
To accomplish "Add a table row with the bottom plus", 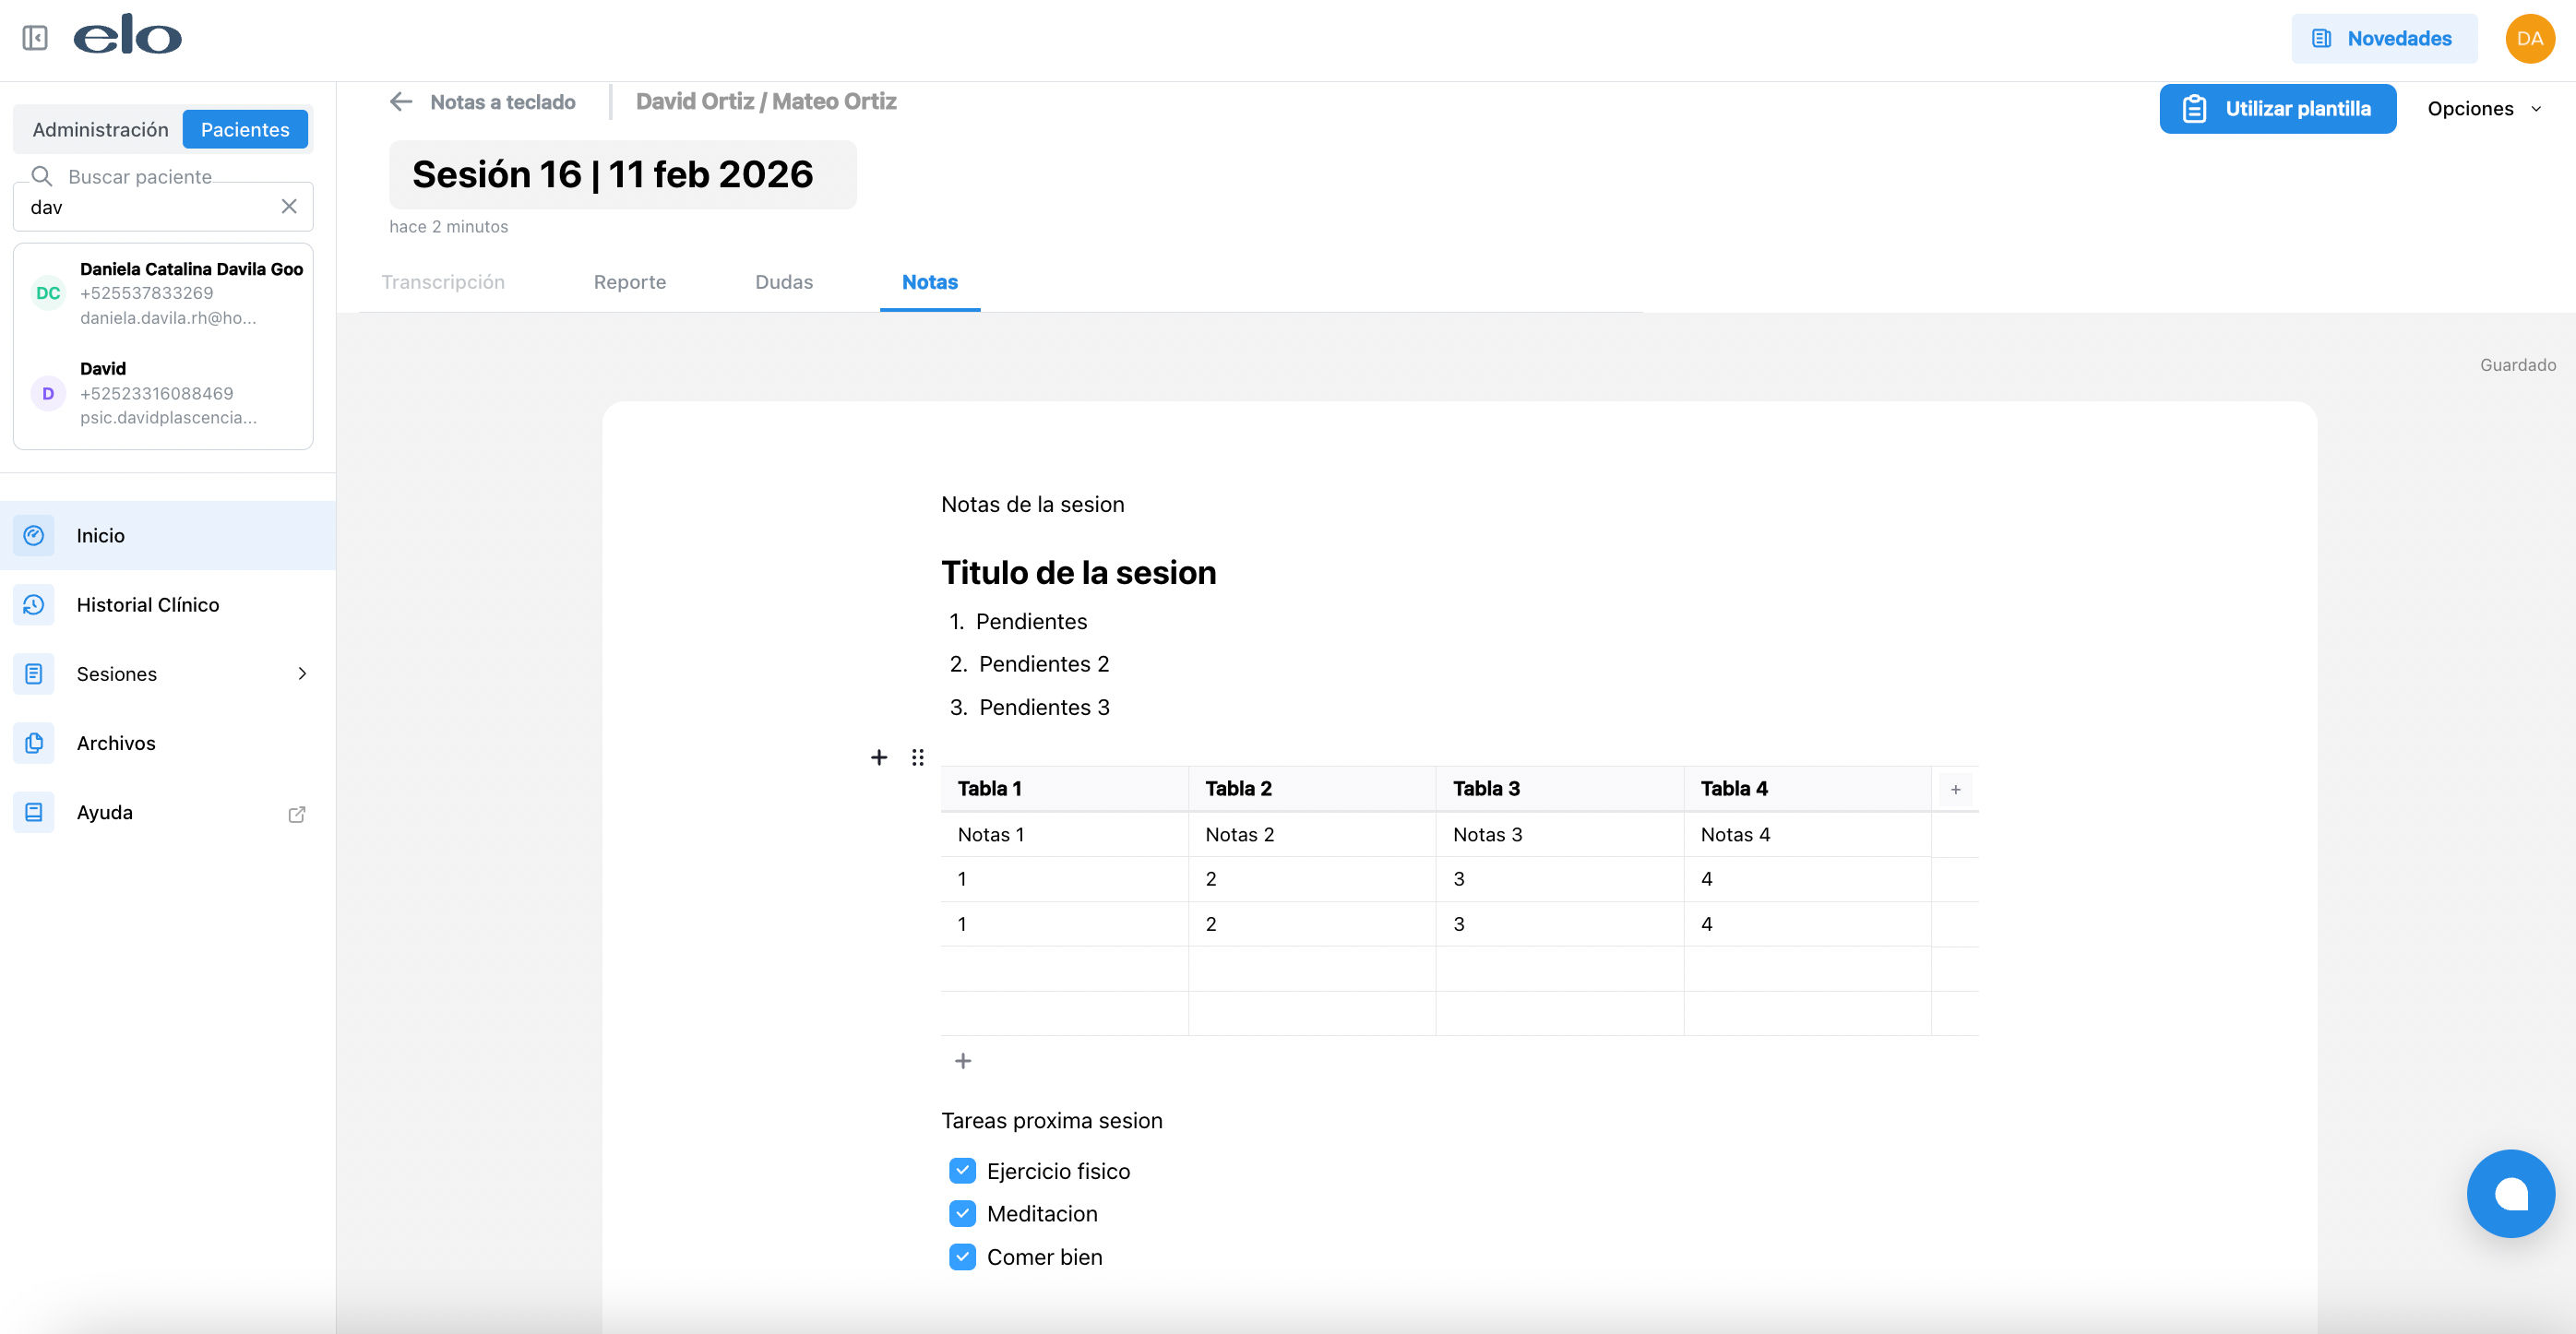I will point(962,1061).
